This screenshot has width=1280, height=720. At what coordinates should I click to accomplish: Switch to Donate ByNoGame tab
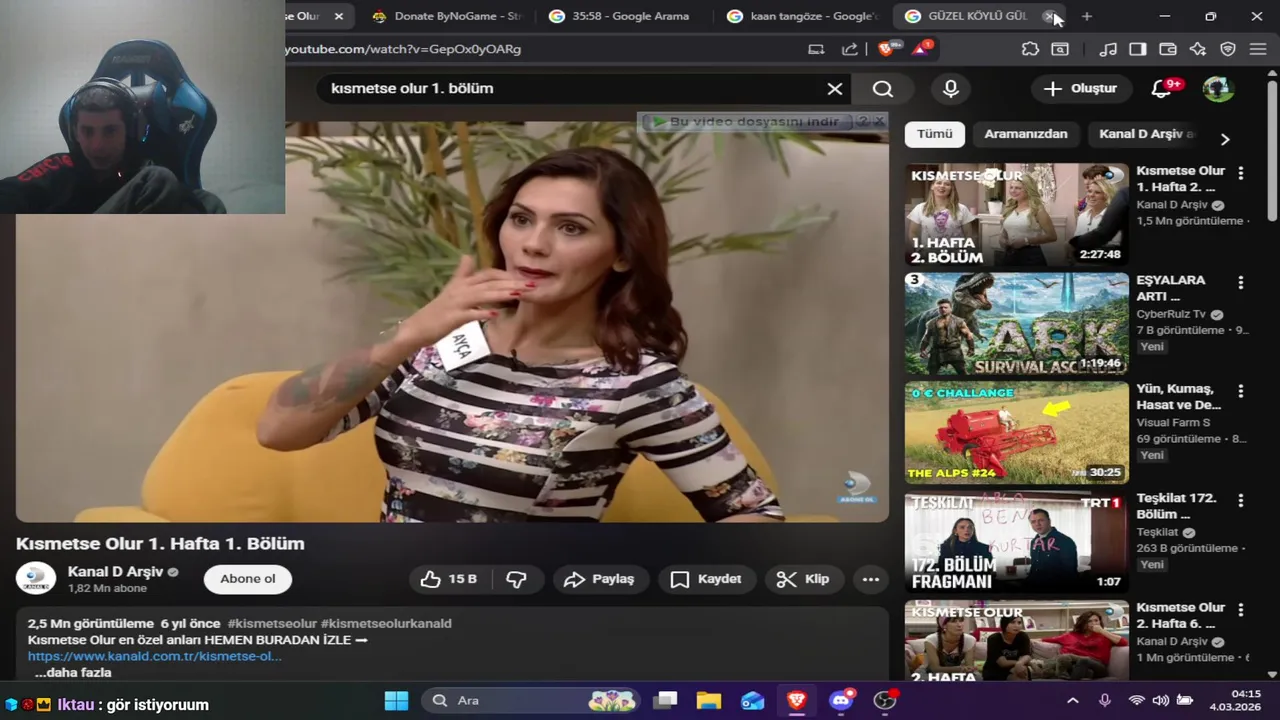pos(447,16)
